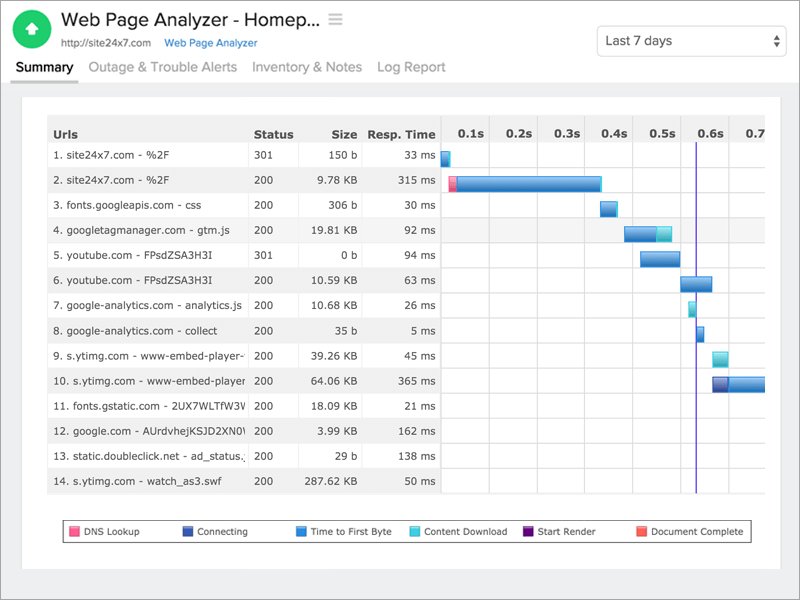This screenshot has width=800, height=600.
Task: Sort by the Resp. Time column header
Action: (402, 134)
